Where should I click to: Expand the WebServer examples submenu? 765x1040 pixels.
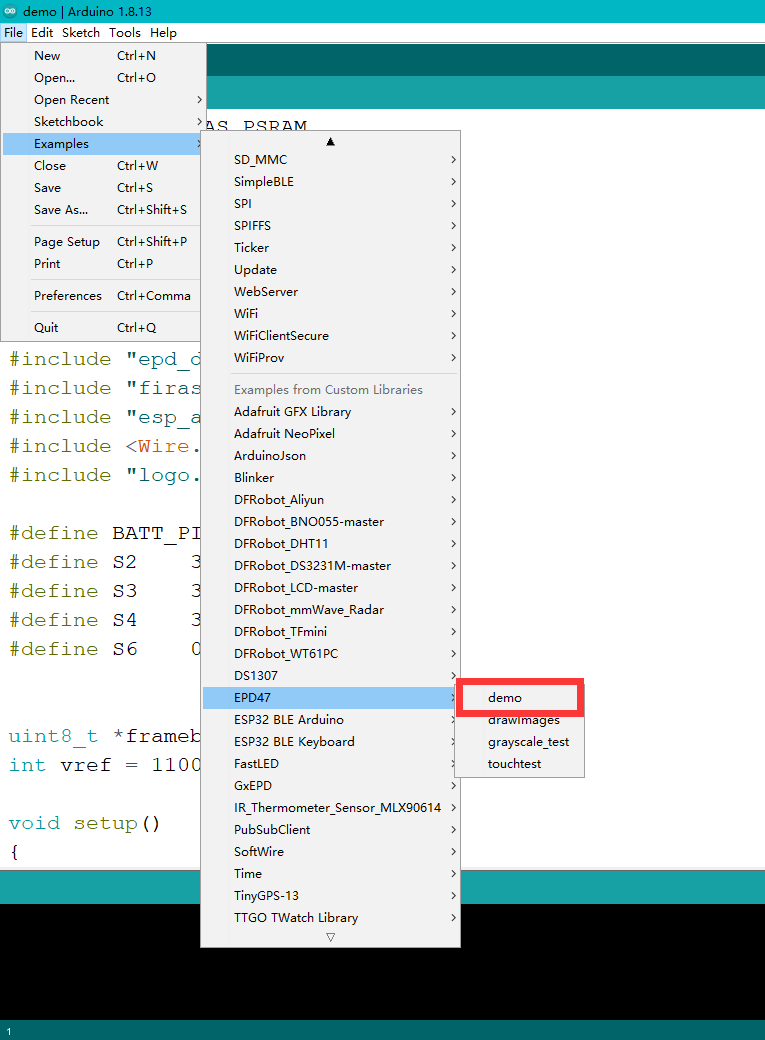pyautogui.click(x=330, y=291)
